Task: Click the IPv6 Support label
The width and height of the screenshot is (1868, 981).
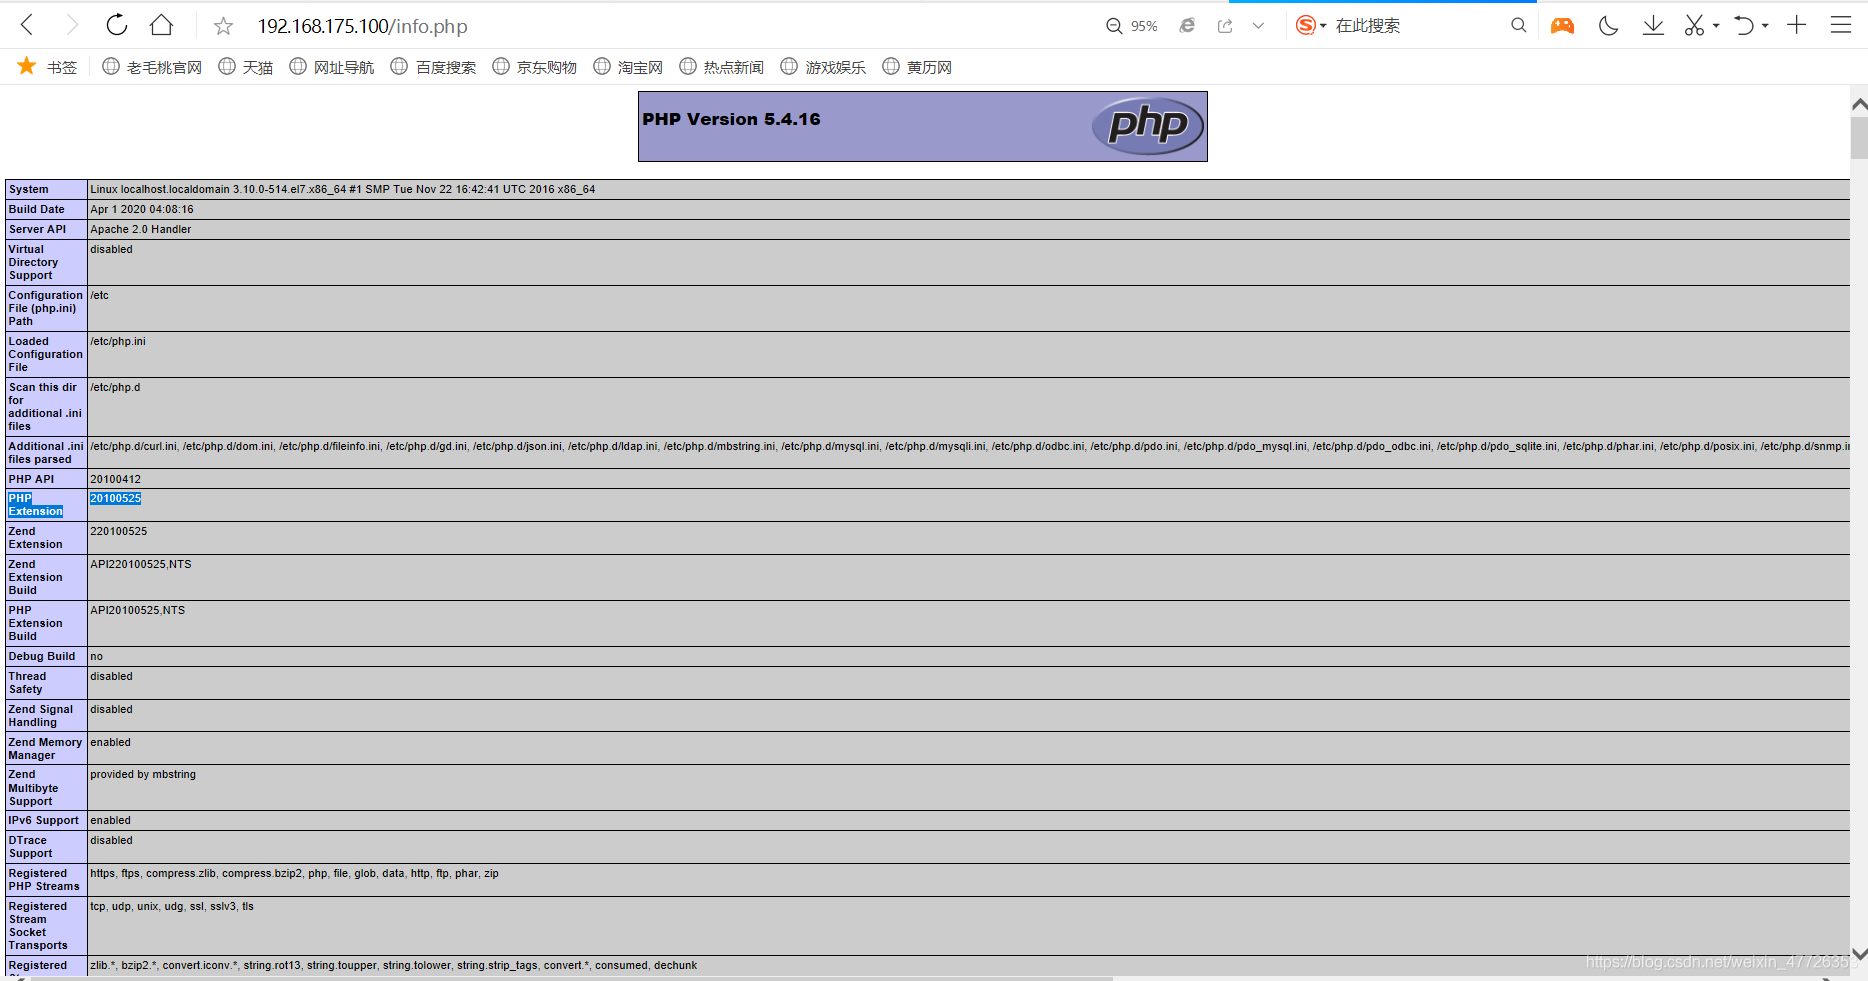Action: pos(44,820)
